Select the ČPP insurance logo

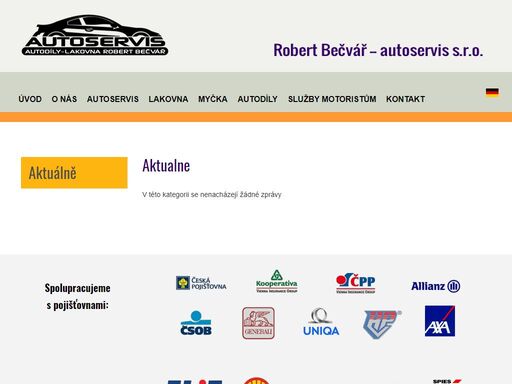[355, 283]
